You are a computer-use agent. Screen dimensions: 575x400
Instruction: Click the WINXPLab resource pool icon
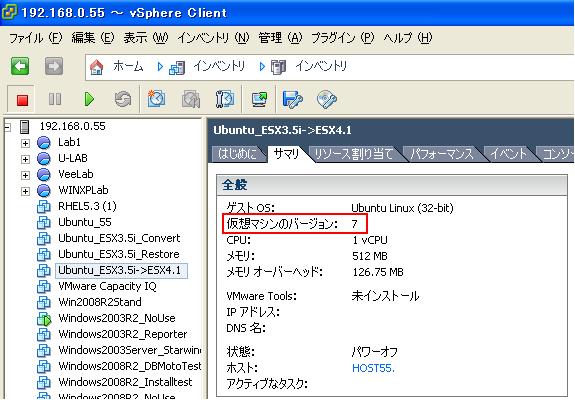[x=44, y=191]
